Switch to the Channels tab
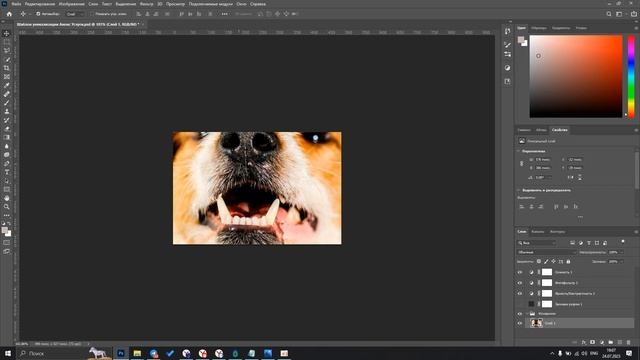This screenshot has height=360, width=640. point(538,232)
